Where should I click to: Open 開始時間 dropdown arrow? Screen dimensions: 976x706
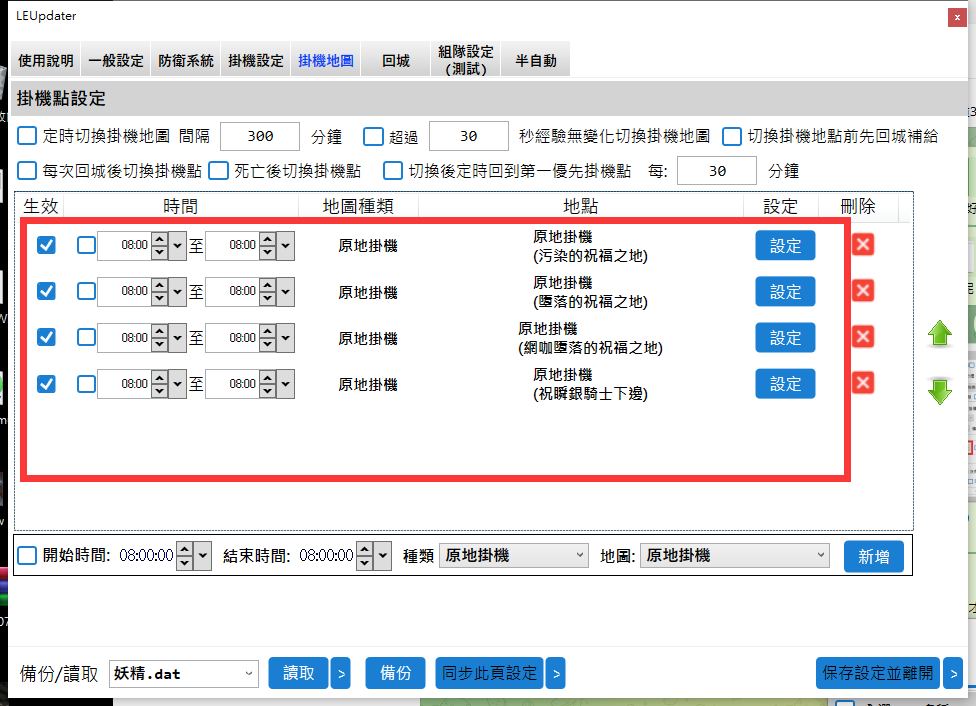click(203, 556)
